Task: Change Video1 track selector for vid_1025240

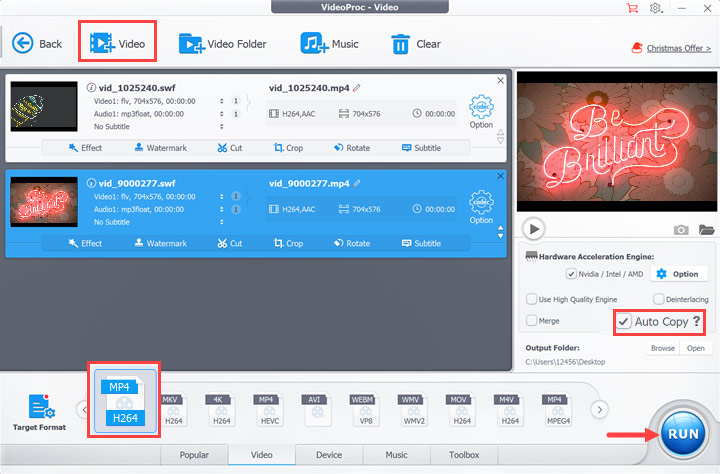Action: coord(222,101)
